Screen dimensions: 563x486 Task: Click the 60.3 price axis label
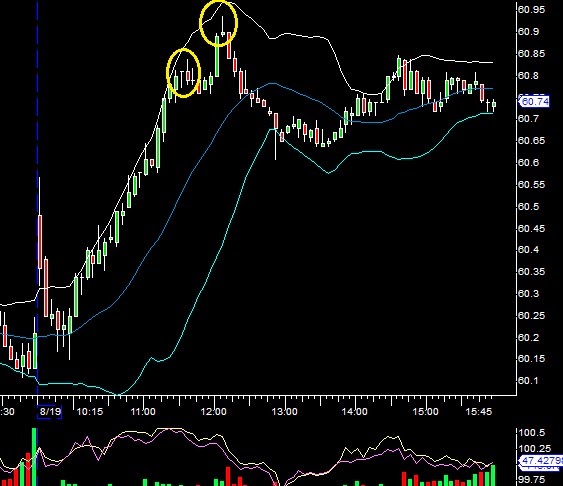528,294
